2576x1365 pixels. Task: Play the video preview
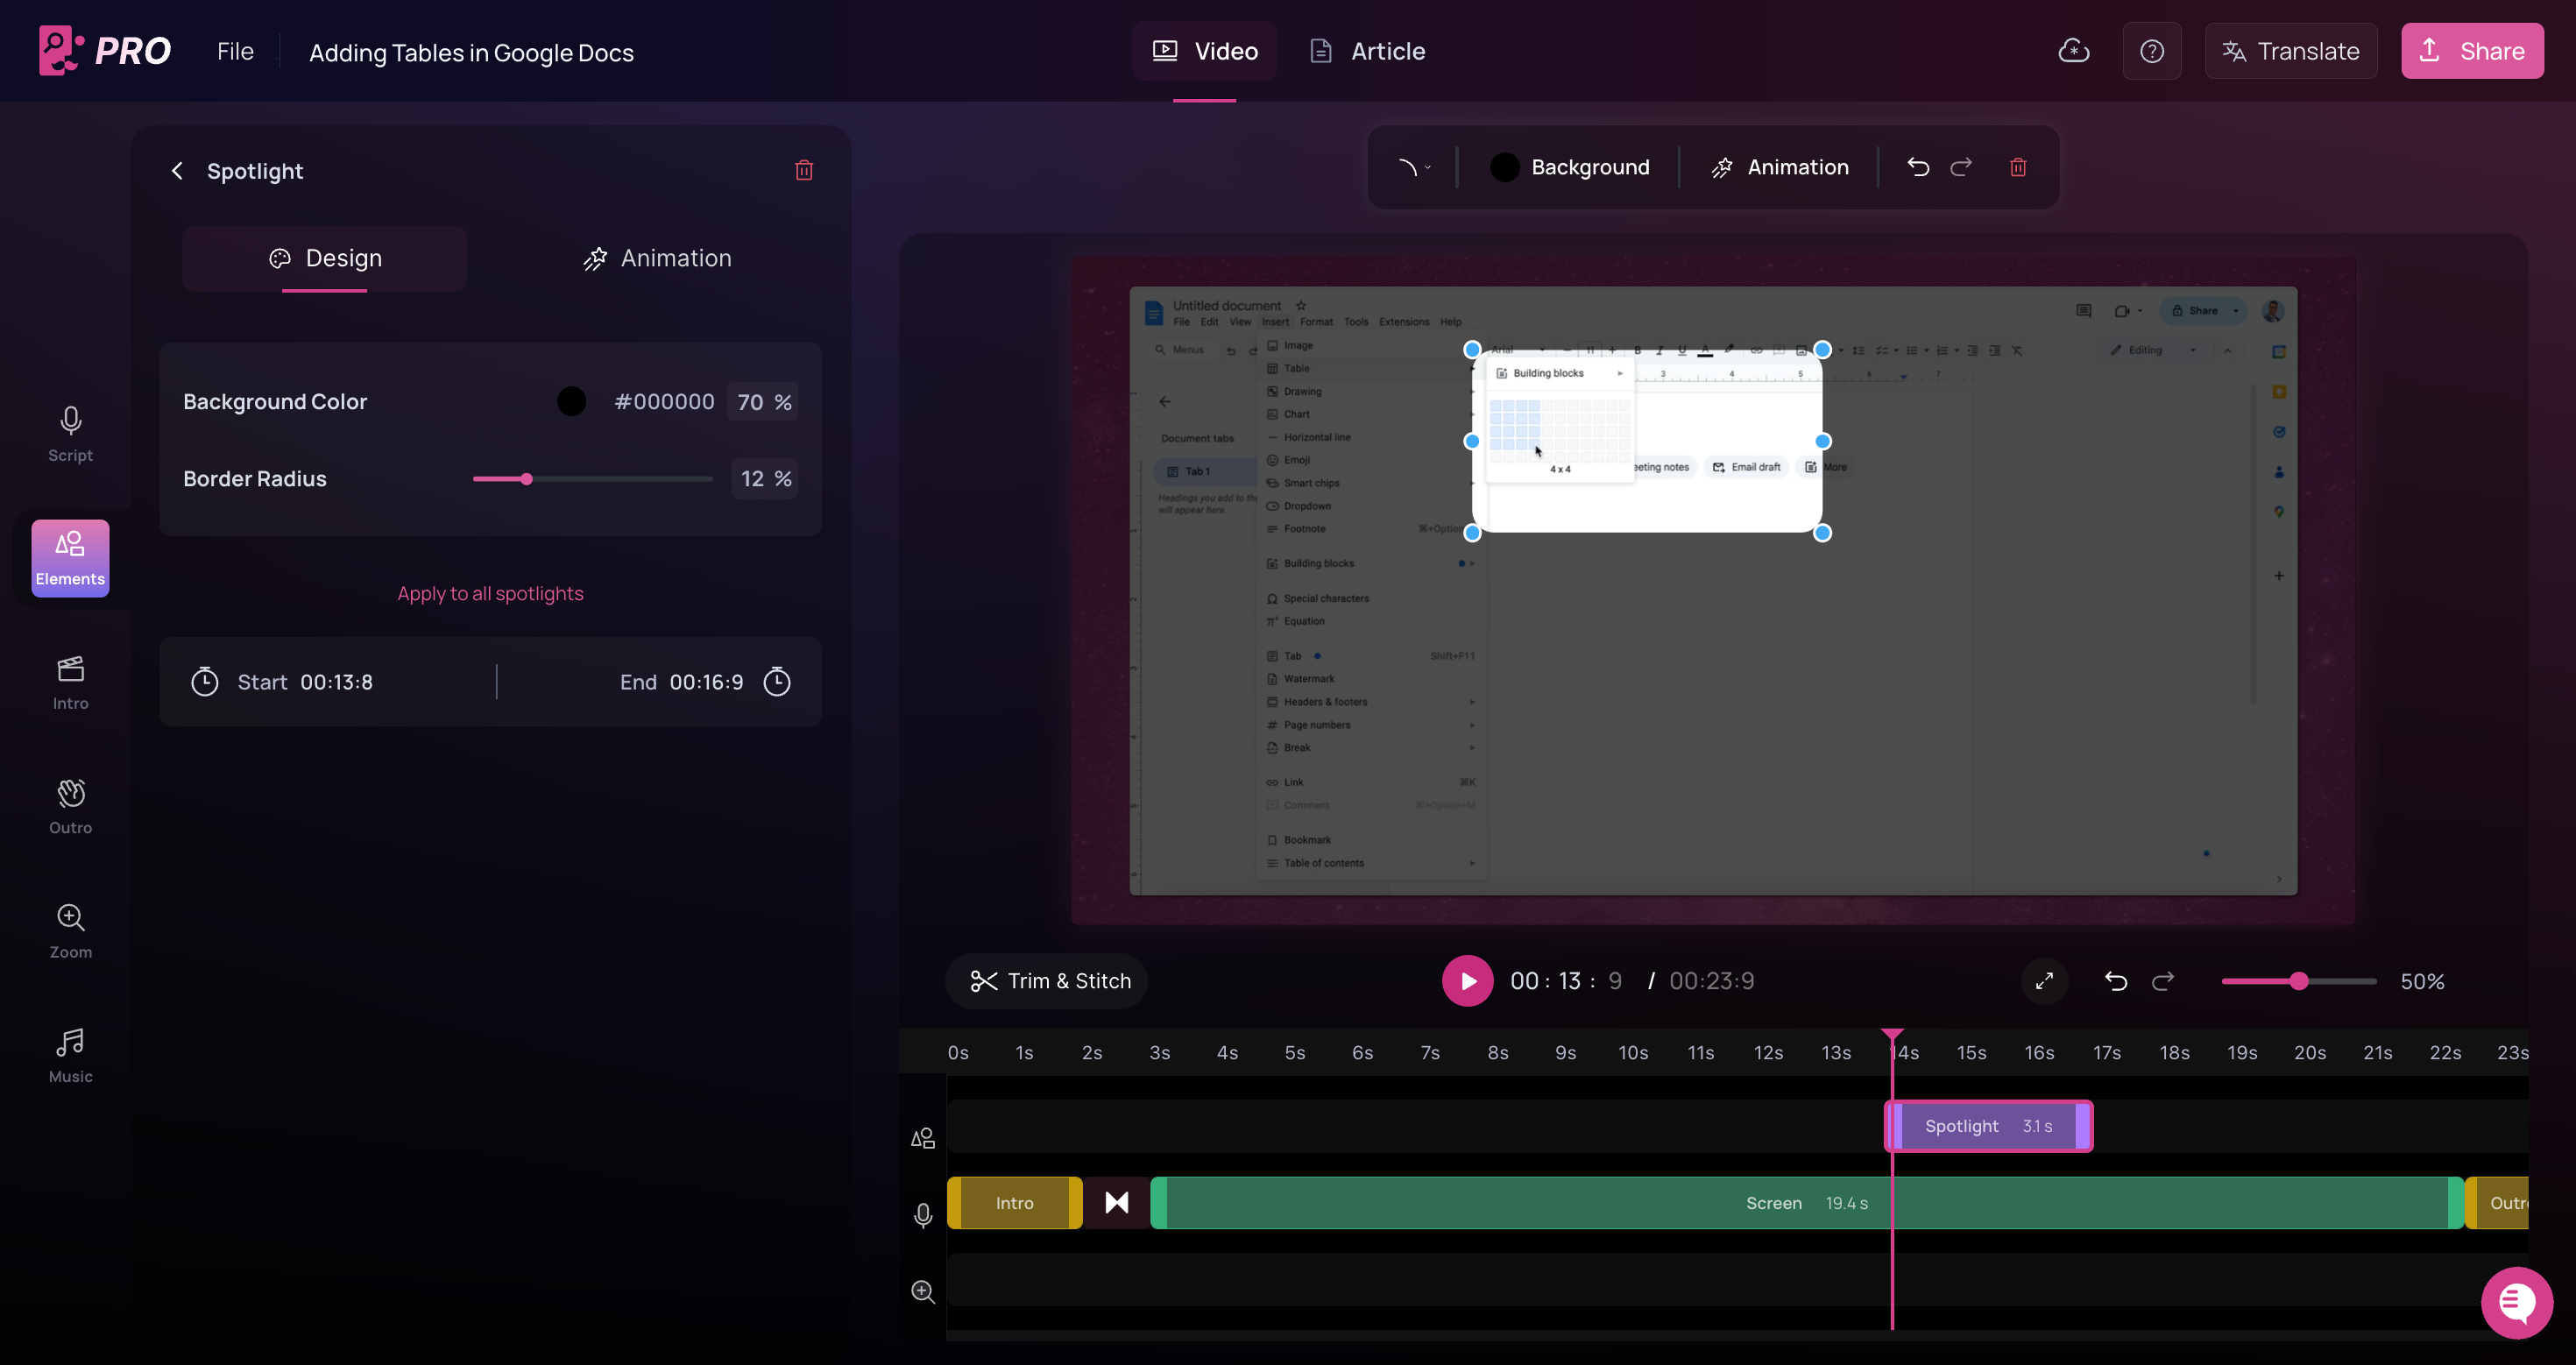click(x=1467, y=981)
